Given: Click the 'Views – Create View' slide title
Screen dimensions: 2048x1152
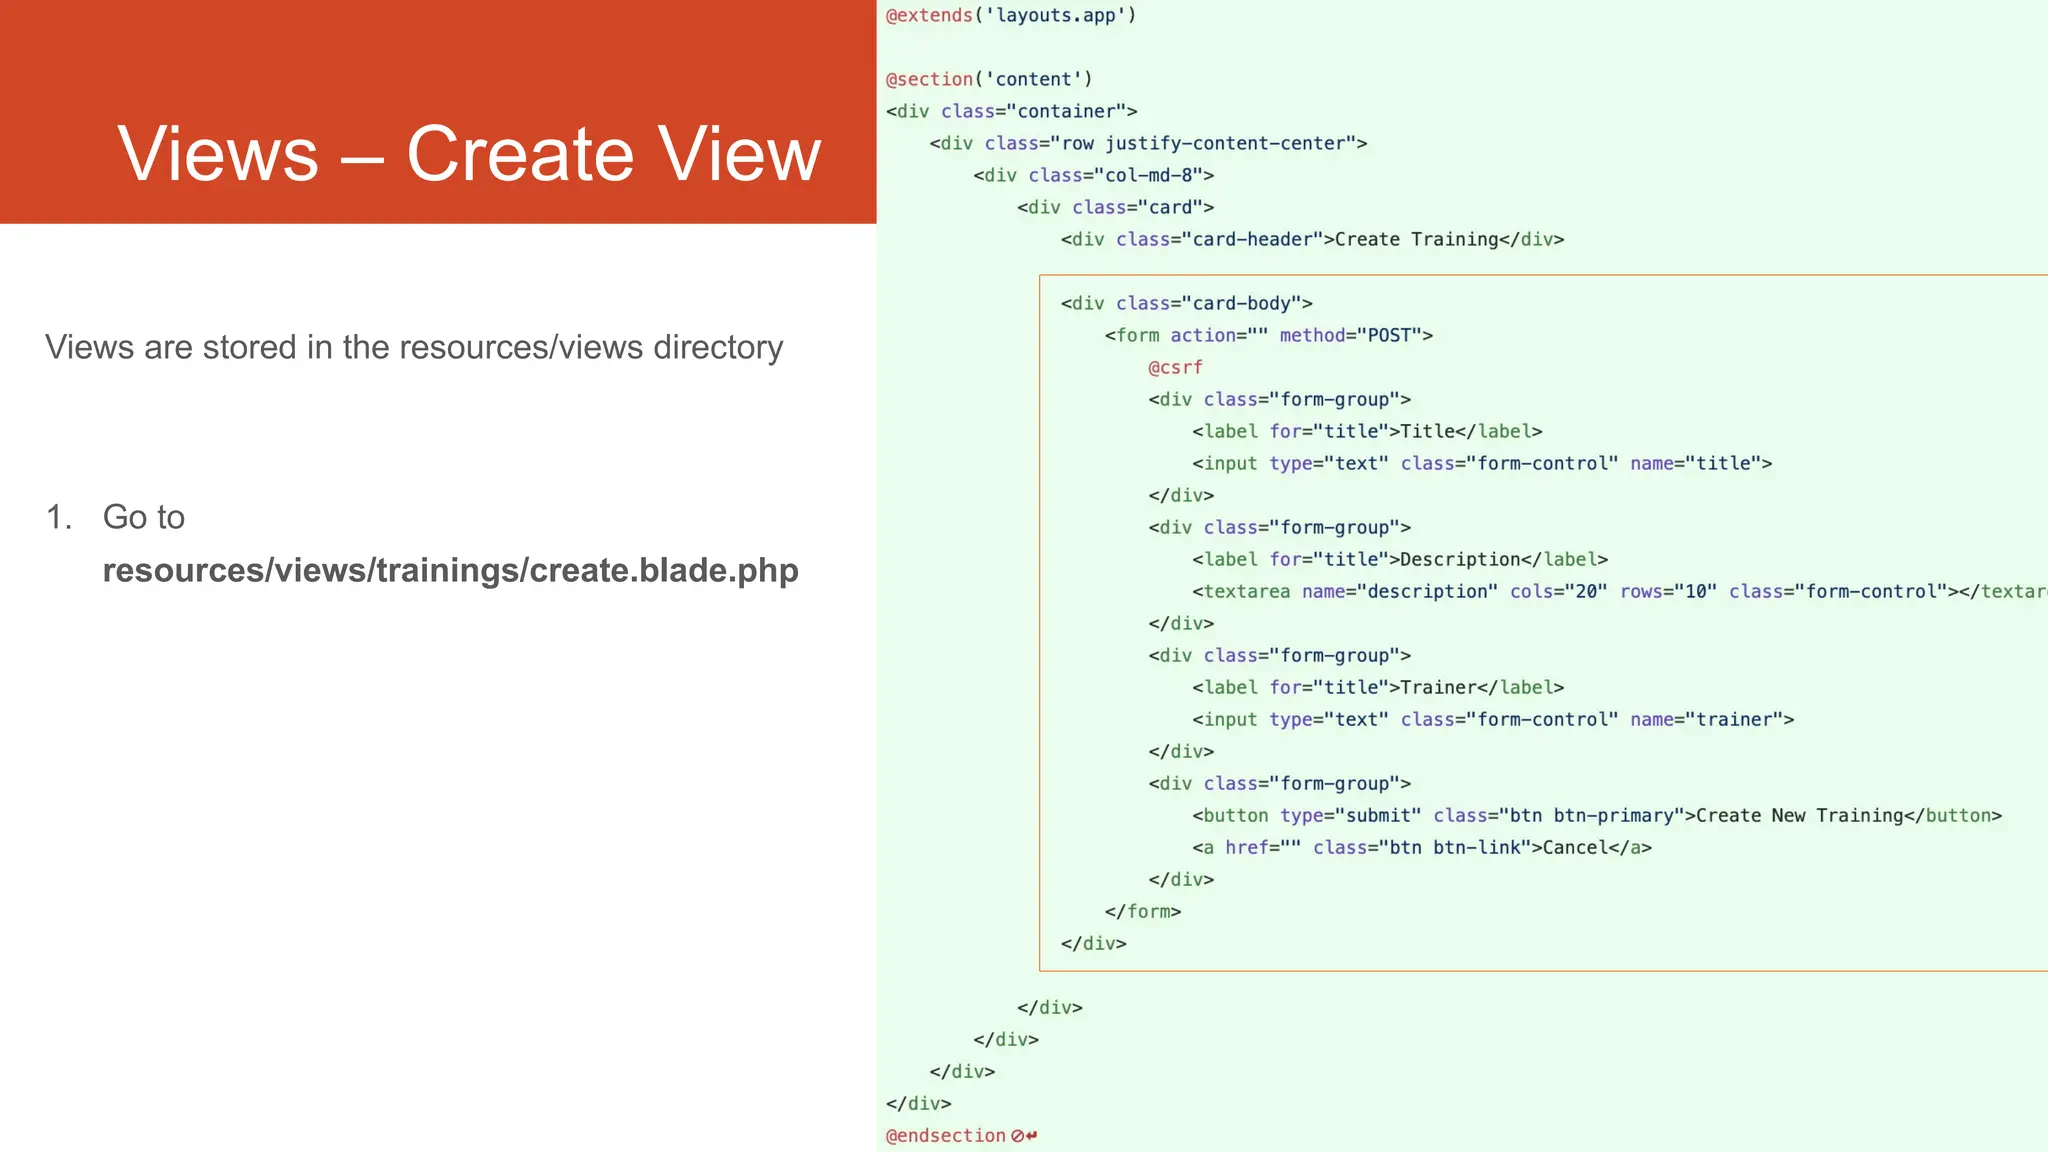Looking at the screenshot, I should [469, 154].
